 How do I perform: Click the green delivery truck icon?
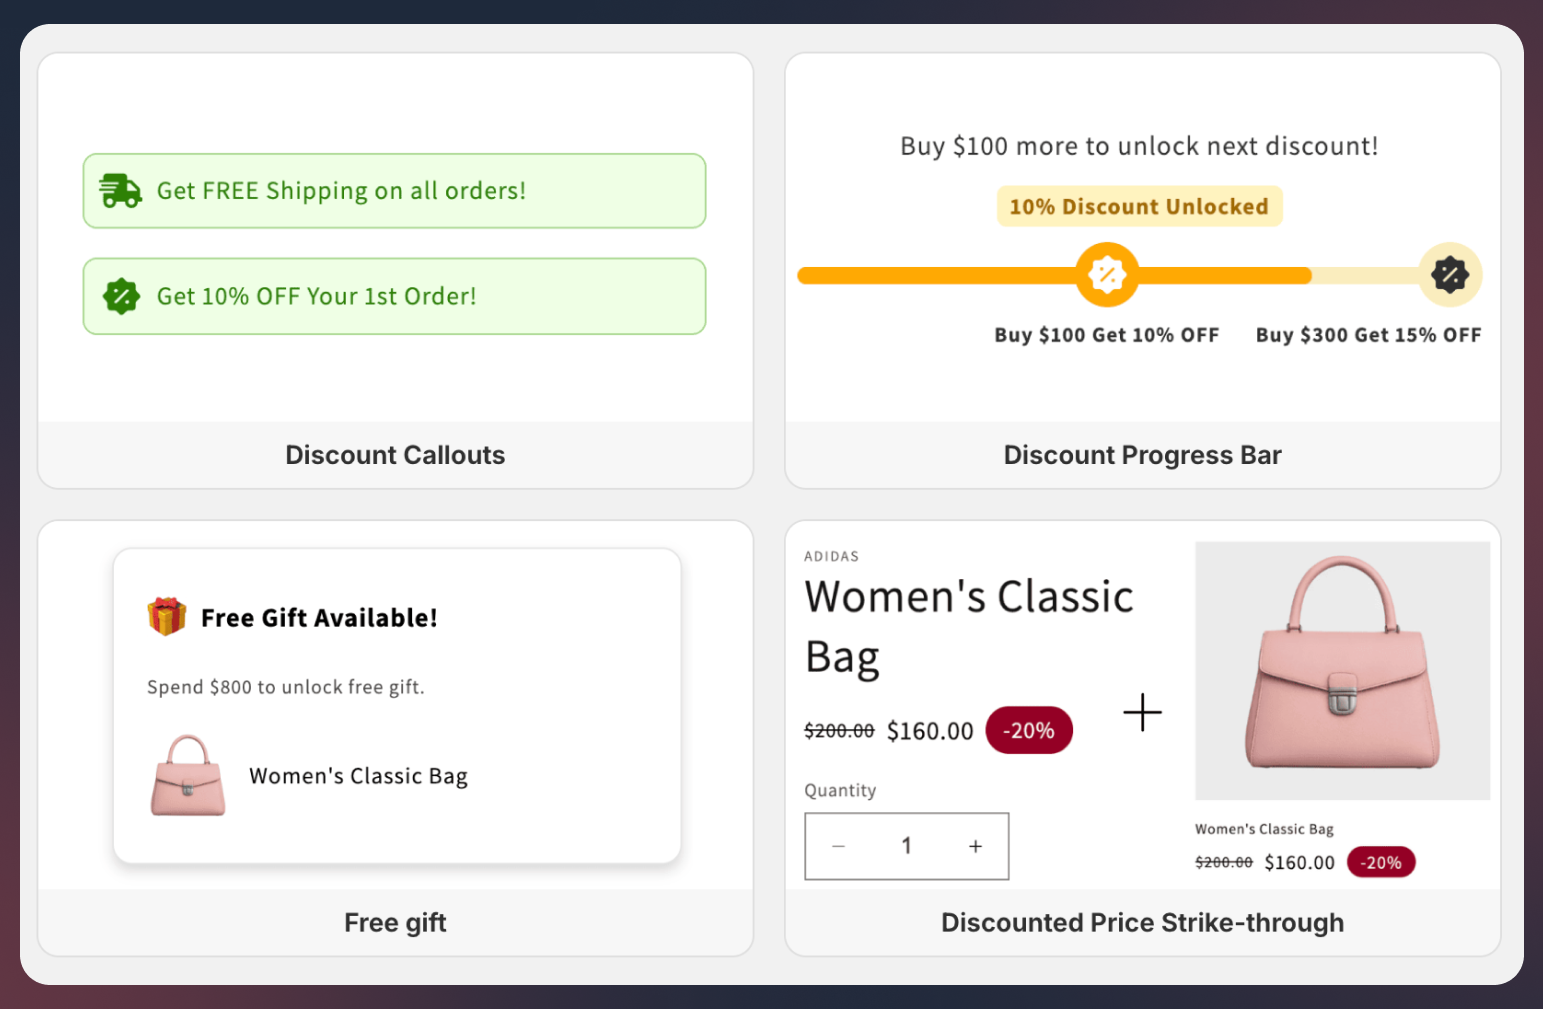click(x=120, y=190)
